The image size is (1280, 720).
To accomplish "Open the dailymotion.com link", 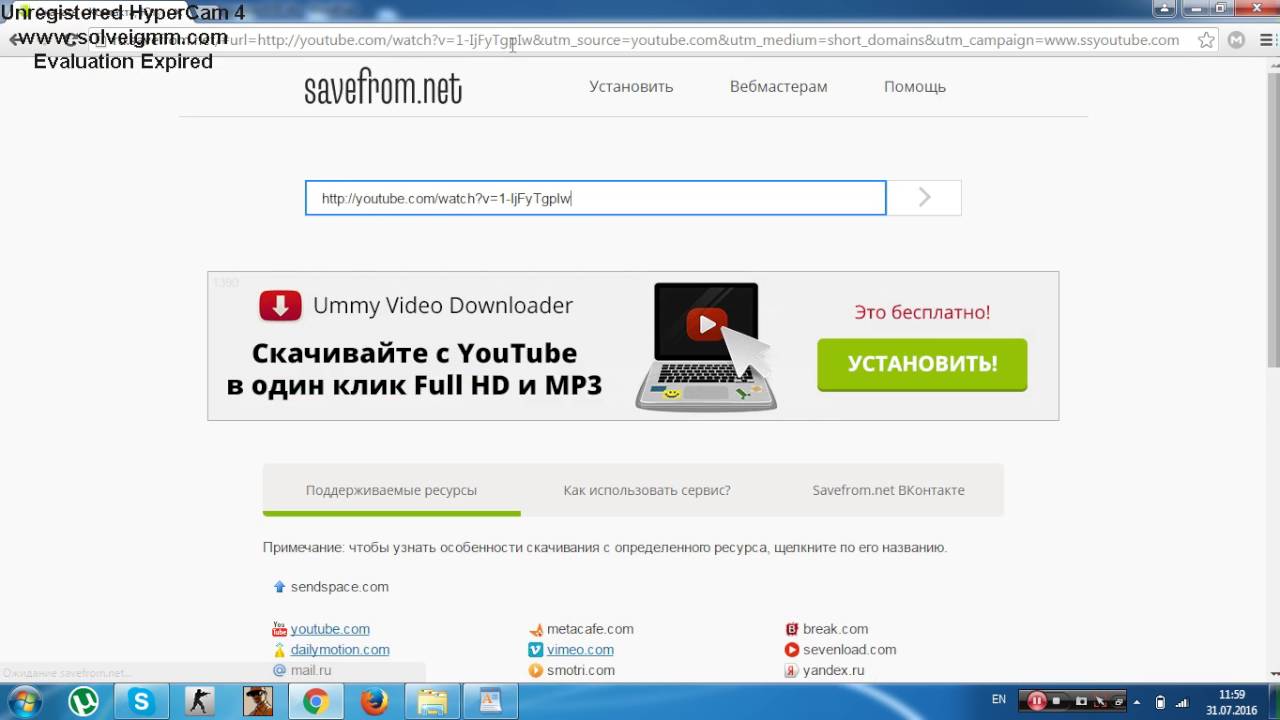I will [340, 650].
